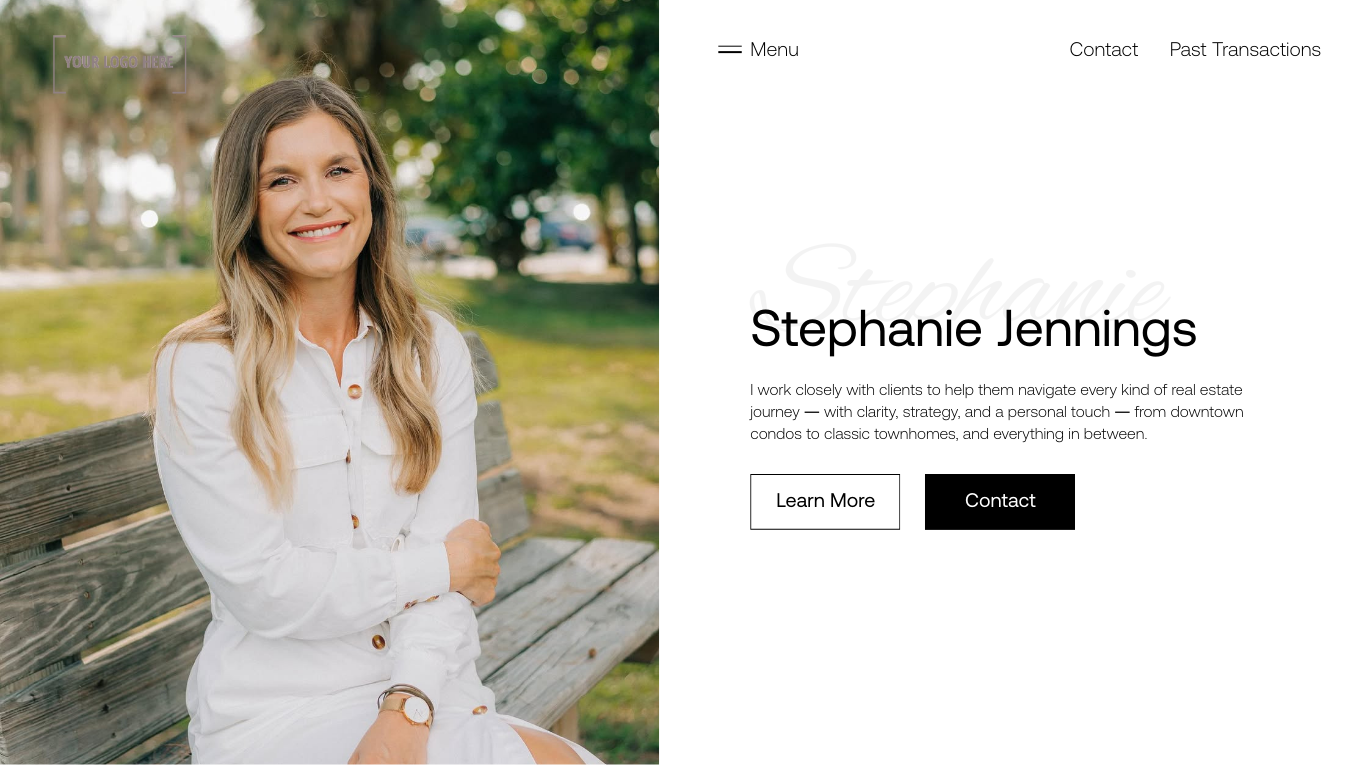Screen dimensions: 1366x768
Task: Click the white dress button near collar
Action: [354, 391]
